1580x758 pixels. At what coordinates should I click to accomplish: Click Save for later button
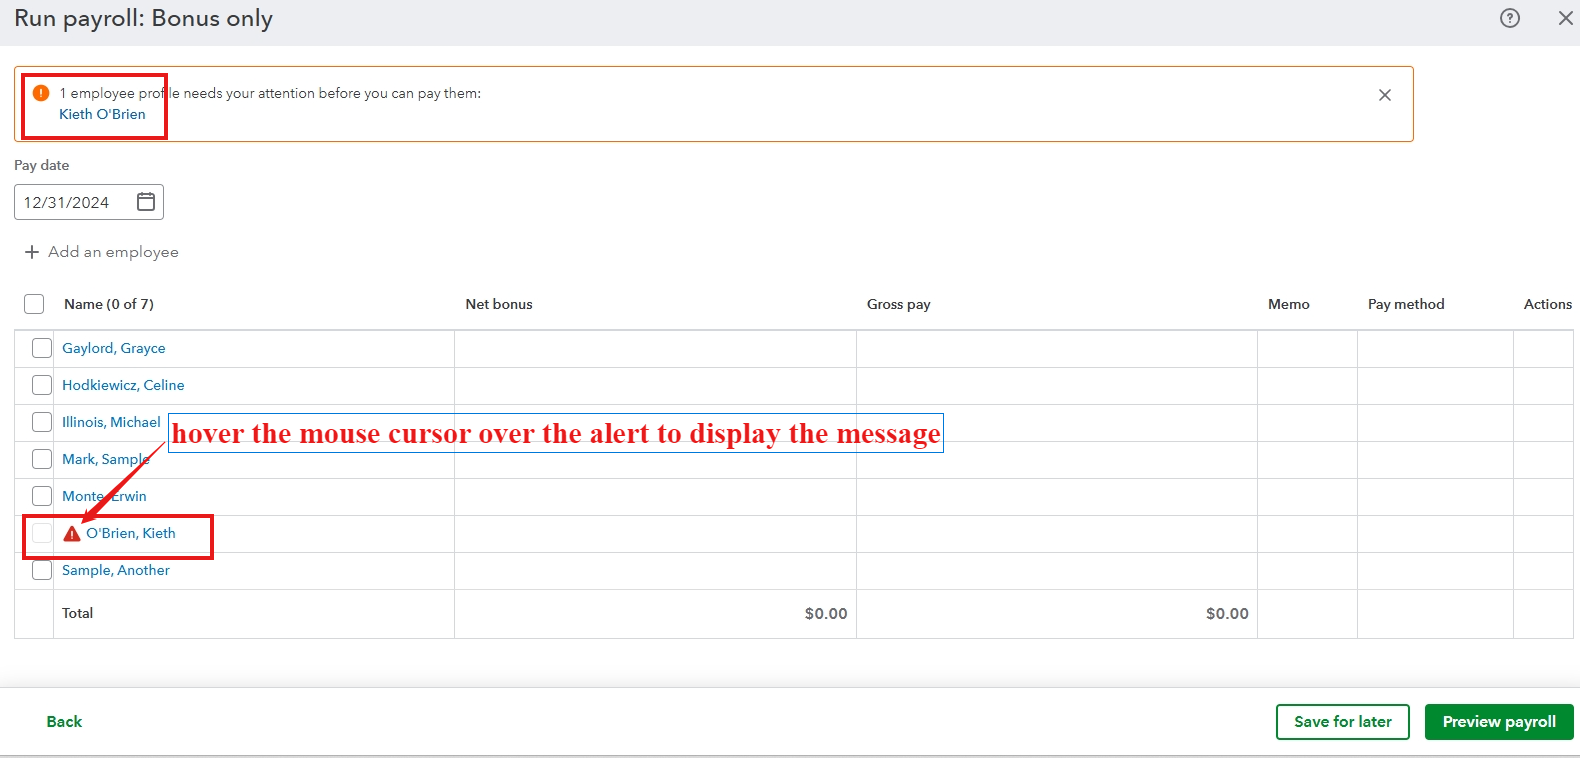pos(1343,722)
